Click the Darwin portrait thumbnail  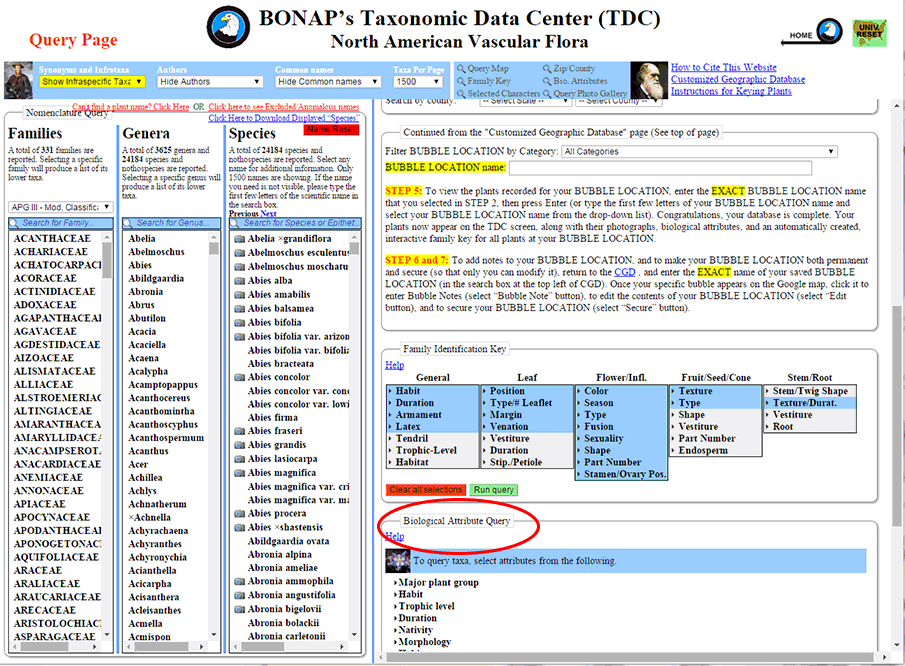pyautogui.click(x=649, y=80)
